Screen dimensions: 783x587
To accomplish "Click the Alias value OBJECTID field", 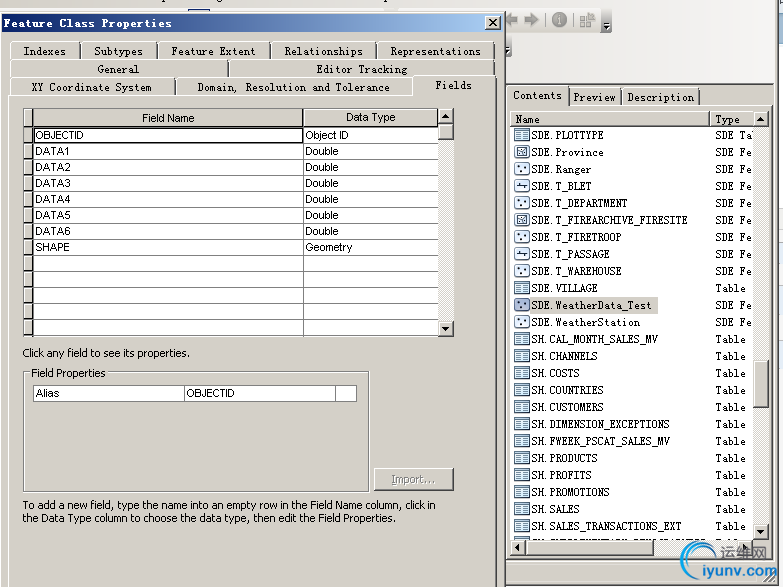I will (260, 393).
